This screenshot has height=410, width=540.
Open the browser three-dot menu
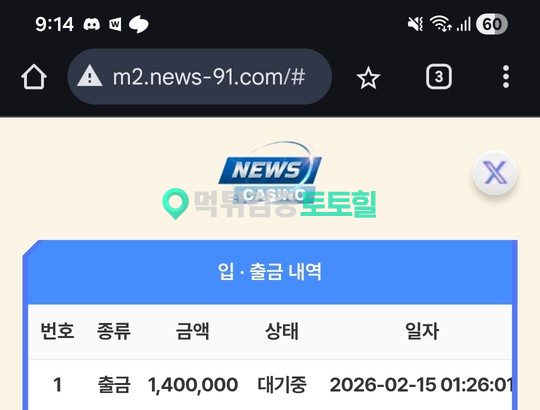(x=506, y=76)
